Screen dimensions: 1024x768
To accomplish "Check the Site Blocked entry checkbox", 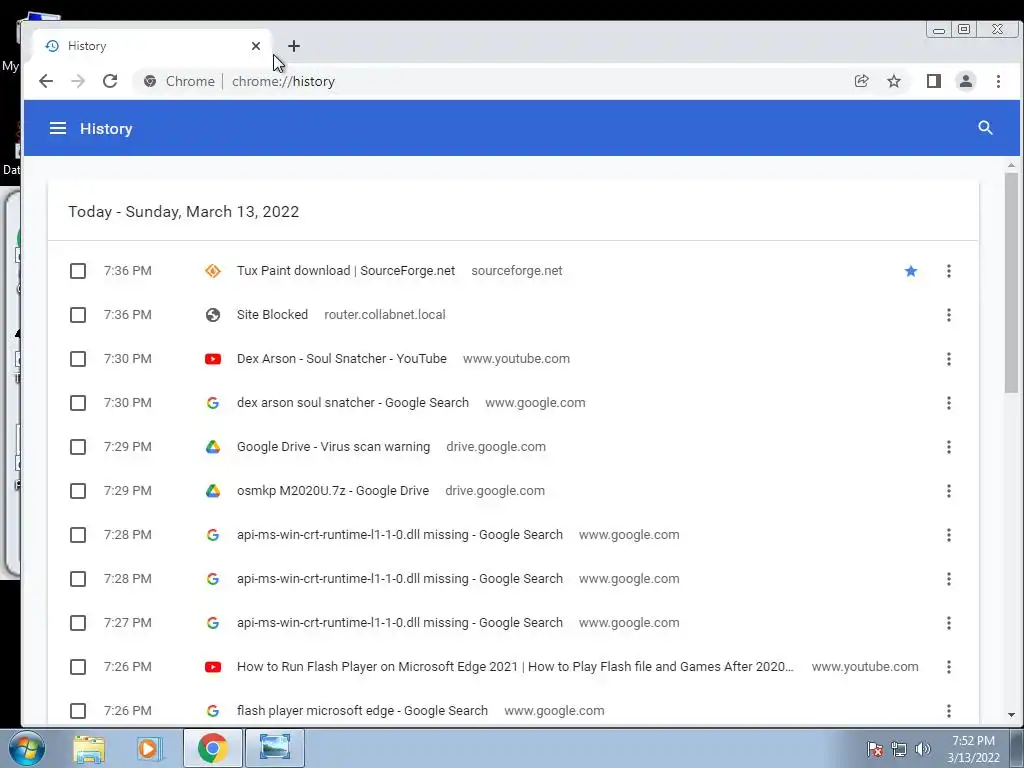I will tap(78, 315).
